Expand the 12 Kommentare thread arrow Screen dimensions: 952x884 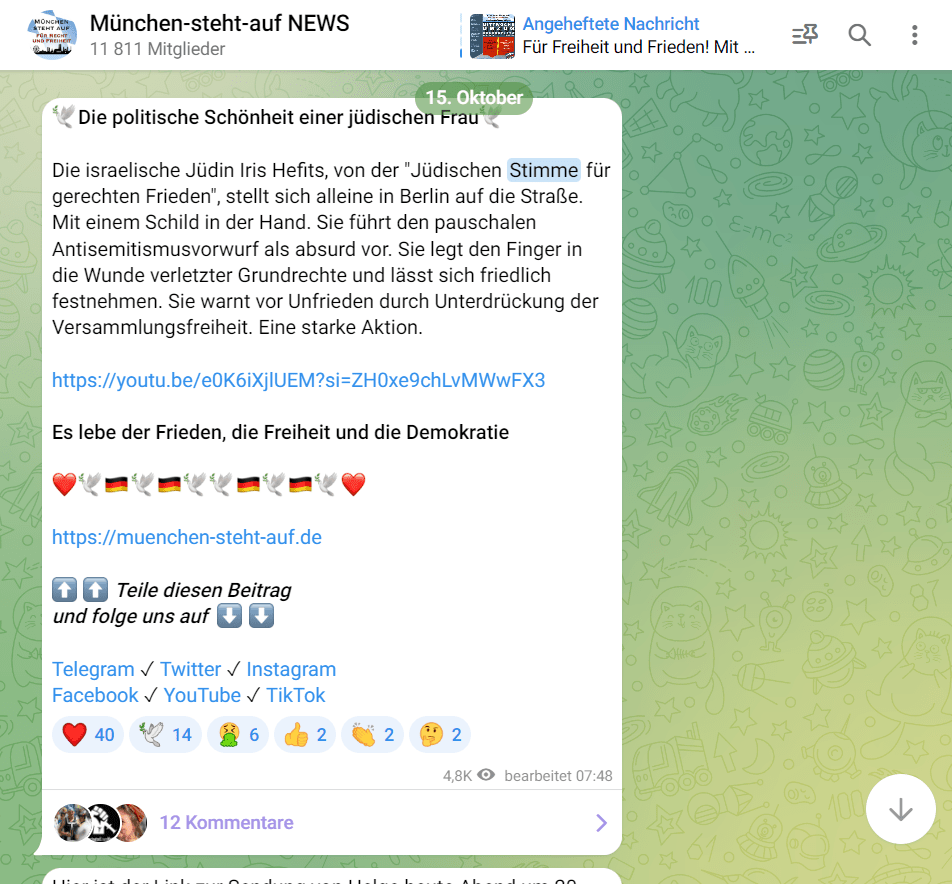tap(601, 823)
